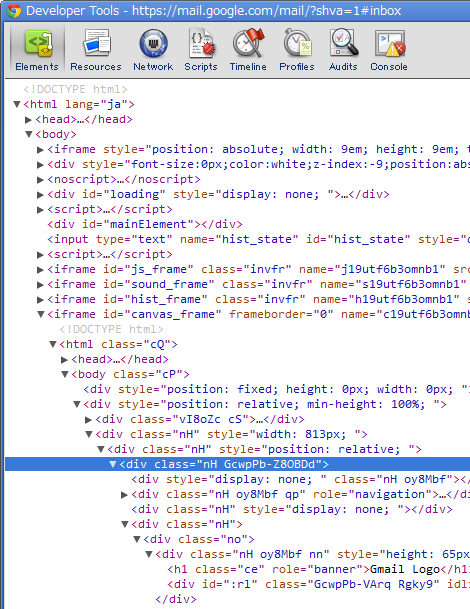Expand the top-level head node
Screen dimensions: 470x609
(28, 119)
